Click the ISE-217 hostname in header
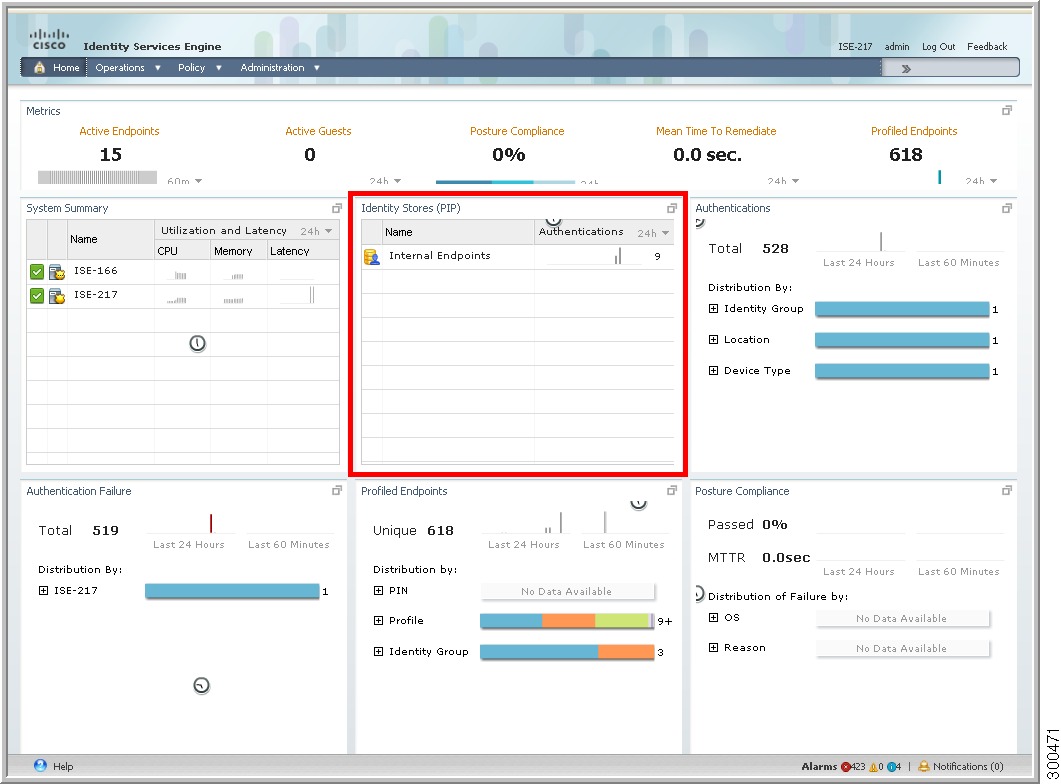1061x784 pixels. pos(855,47)
